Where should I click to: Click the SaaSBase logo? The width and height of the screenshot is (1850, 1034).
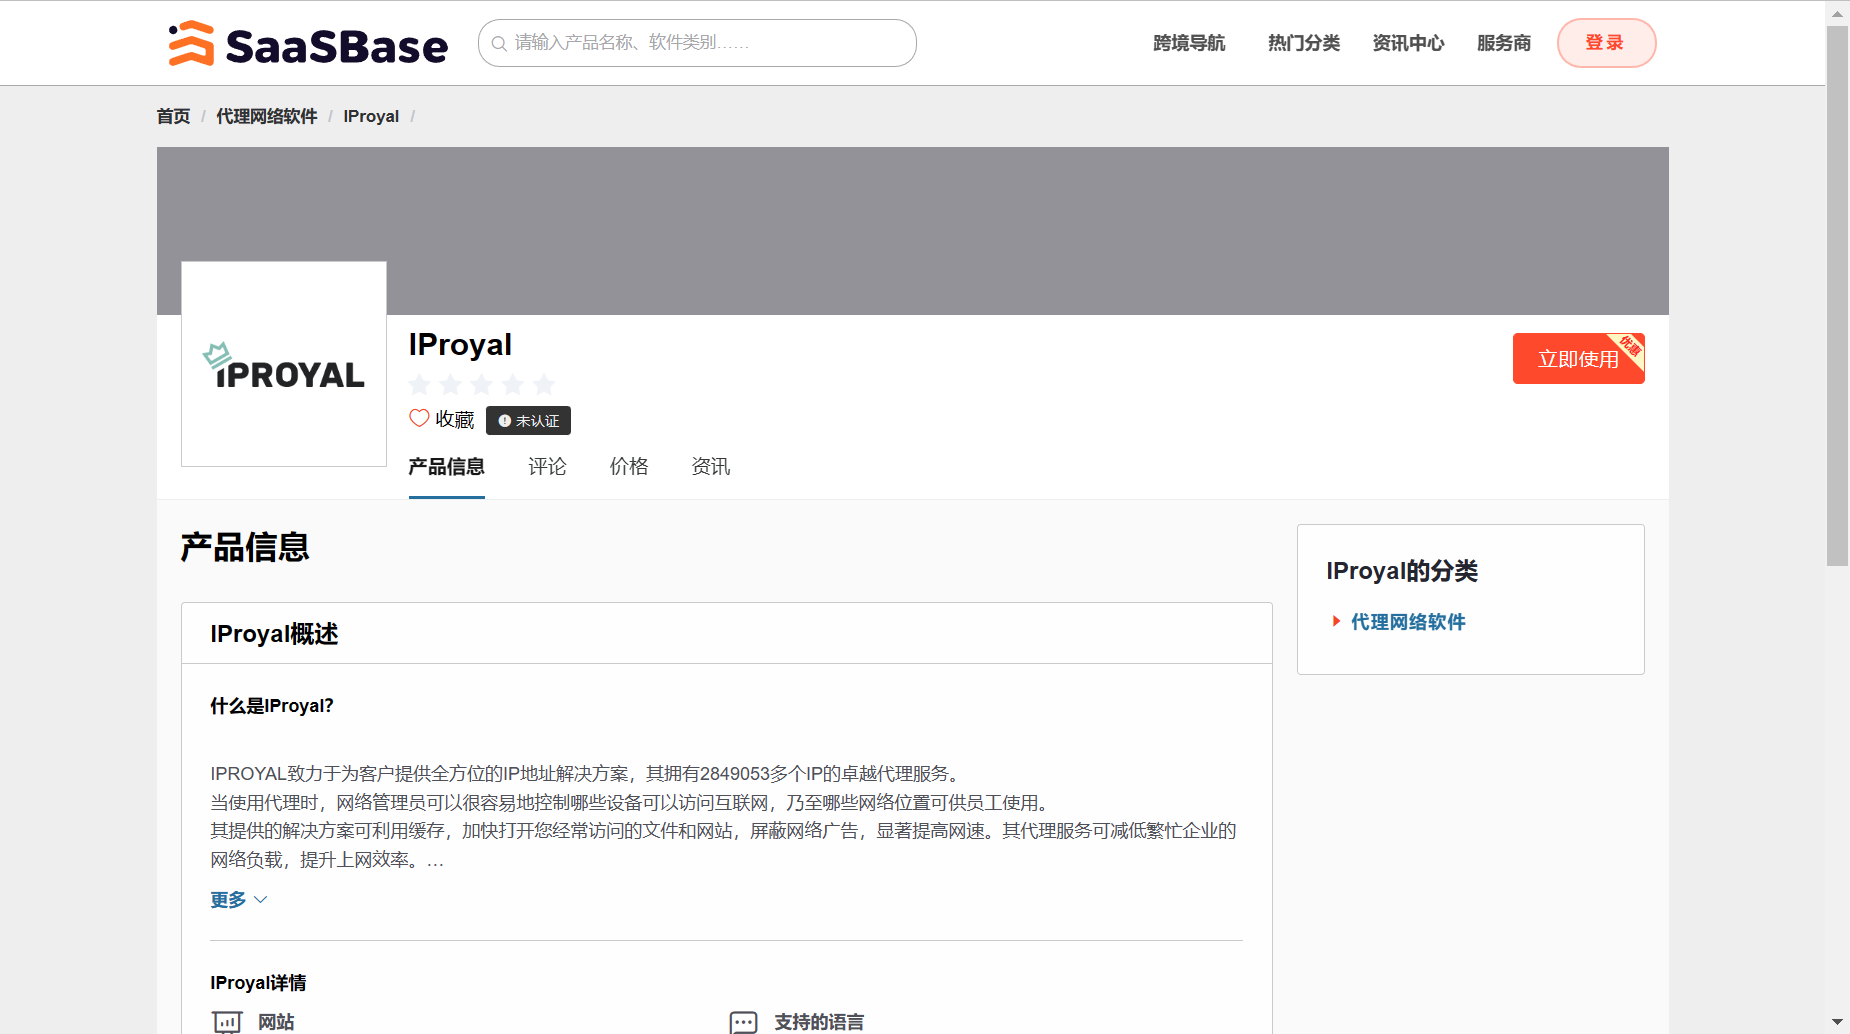click(308, 44)
